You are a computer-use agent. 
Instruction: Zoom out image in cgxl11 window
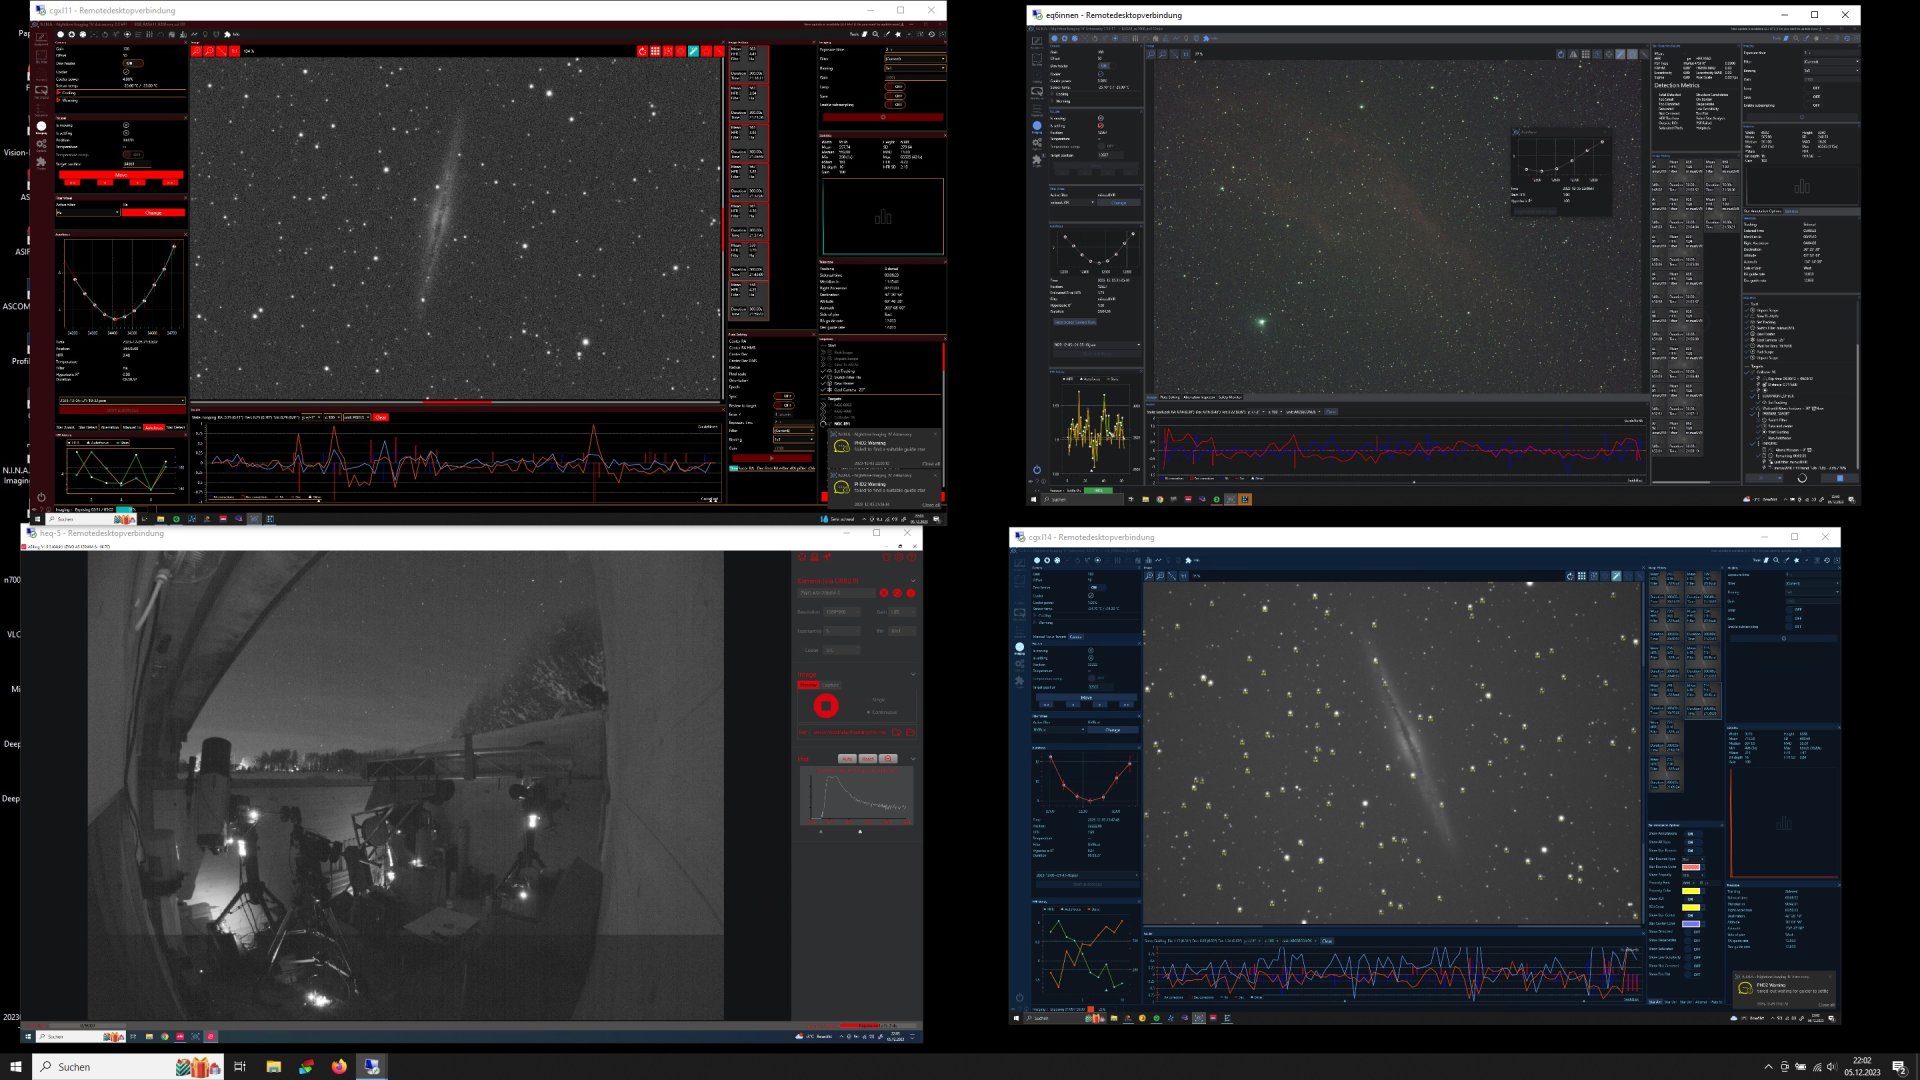(x=209, y=51)
